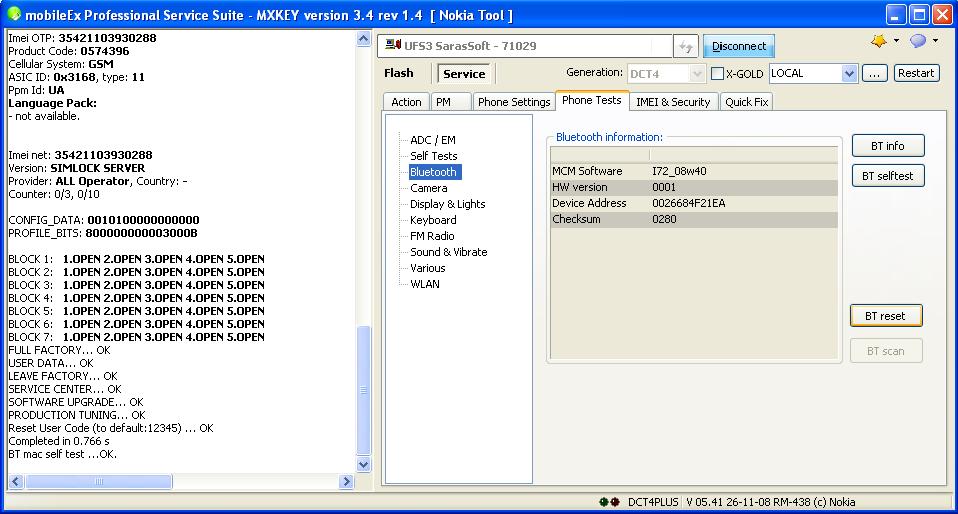Click the Device Address value 0026684F21EA
The width and height of the screenshot is (958, 514).
coord(689,203)
